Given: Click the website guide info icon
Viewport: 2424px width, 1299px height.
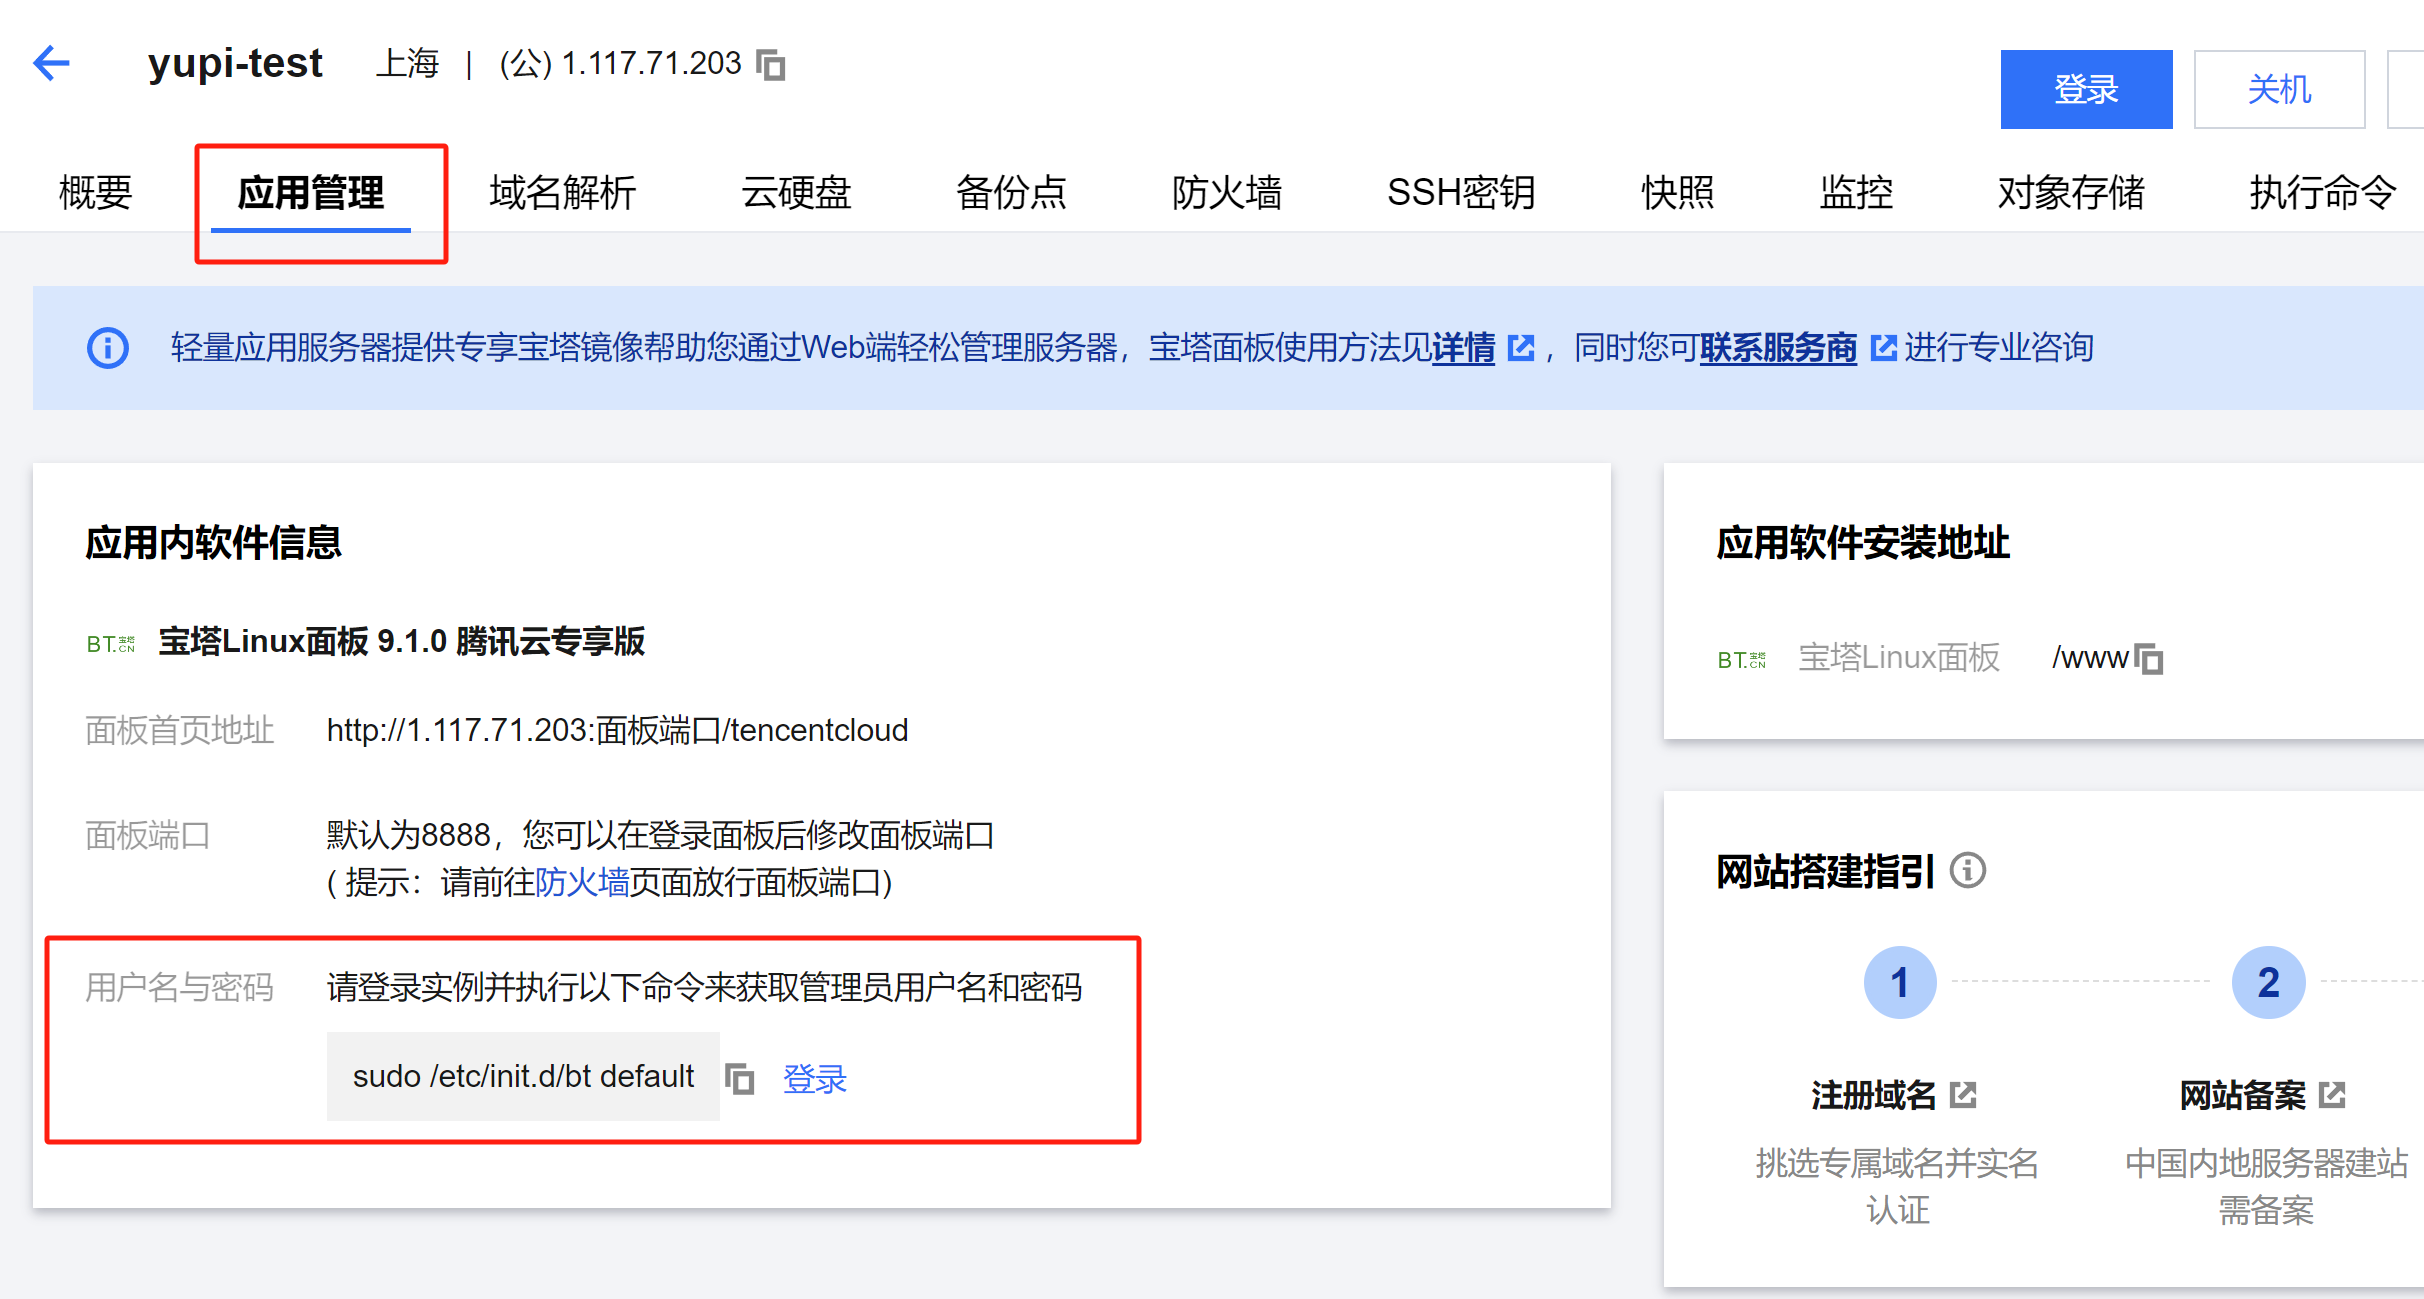Looking at the screenshot, I should point(1968,870).
